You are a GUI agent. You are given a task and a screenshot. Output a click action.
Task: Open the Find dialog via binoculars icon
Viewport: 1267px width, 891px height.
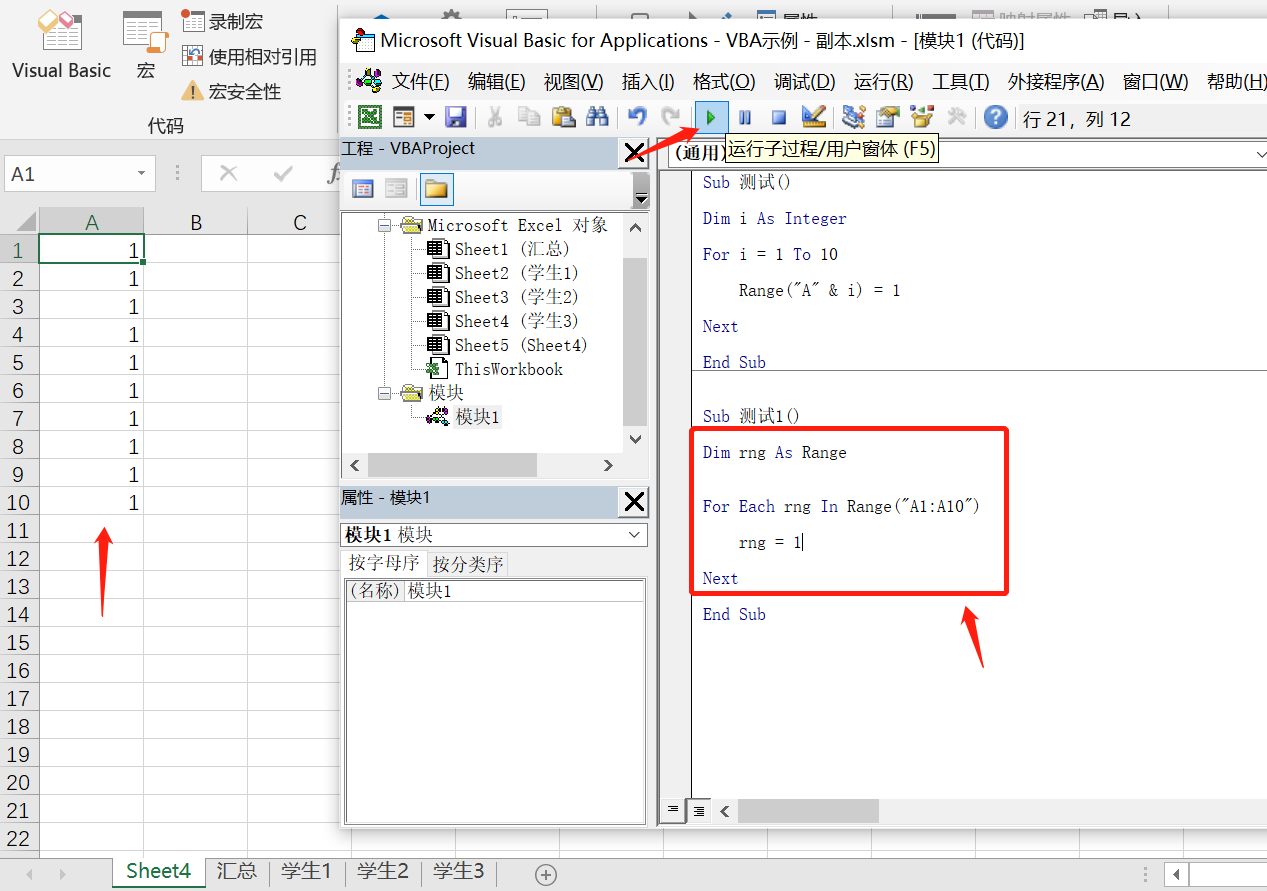pyautogui.click(x=597, y=117)
